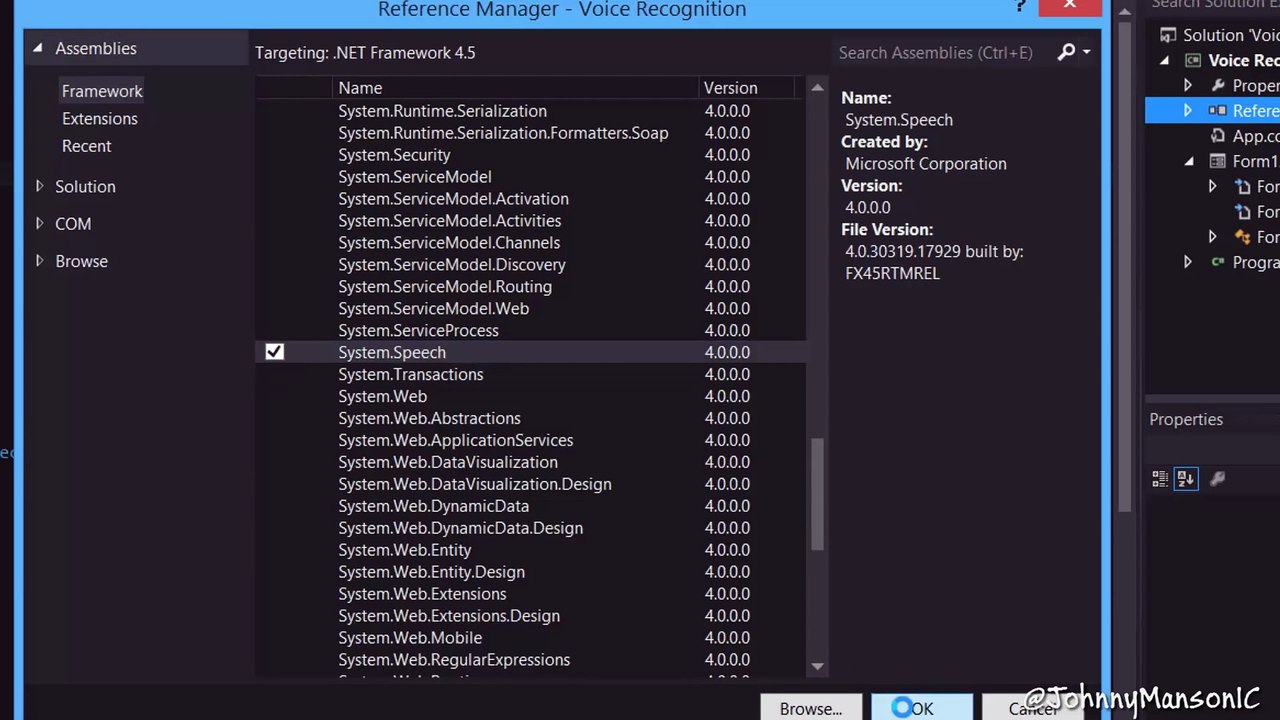Switch Properties panel to Categorized view
1280x720 pixels.
pyautogui.click(x=1160, y=479)
